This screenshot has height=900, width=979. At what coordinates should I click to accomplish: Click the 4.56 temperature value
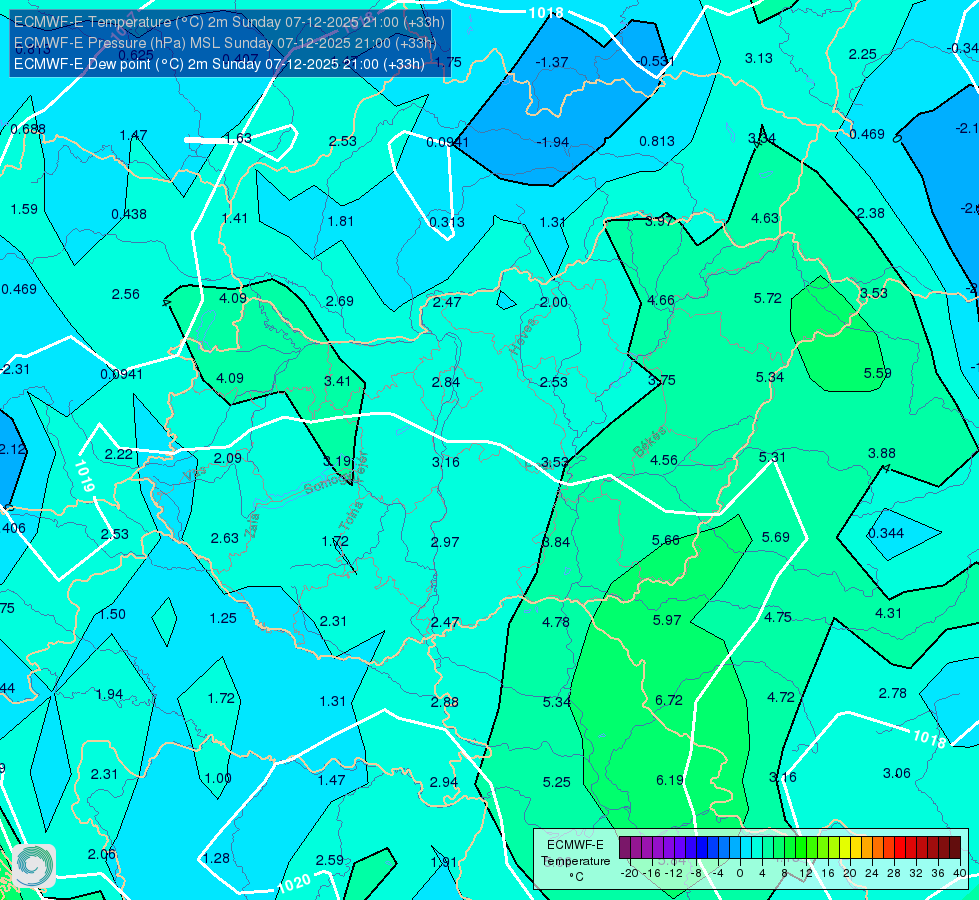click(x=664, y=460)
